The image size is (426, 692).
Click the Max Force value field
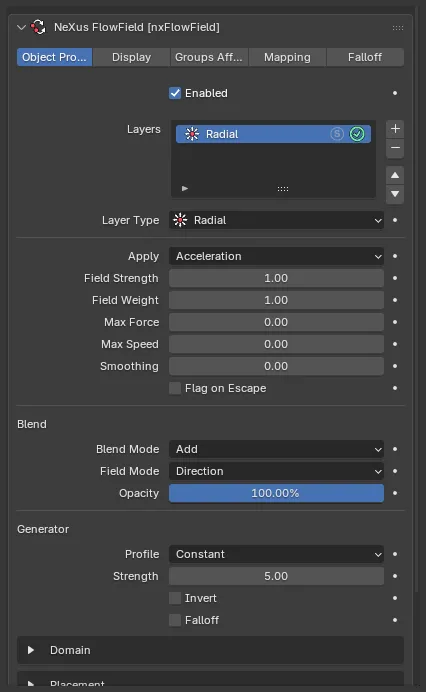point(276,323)
